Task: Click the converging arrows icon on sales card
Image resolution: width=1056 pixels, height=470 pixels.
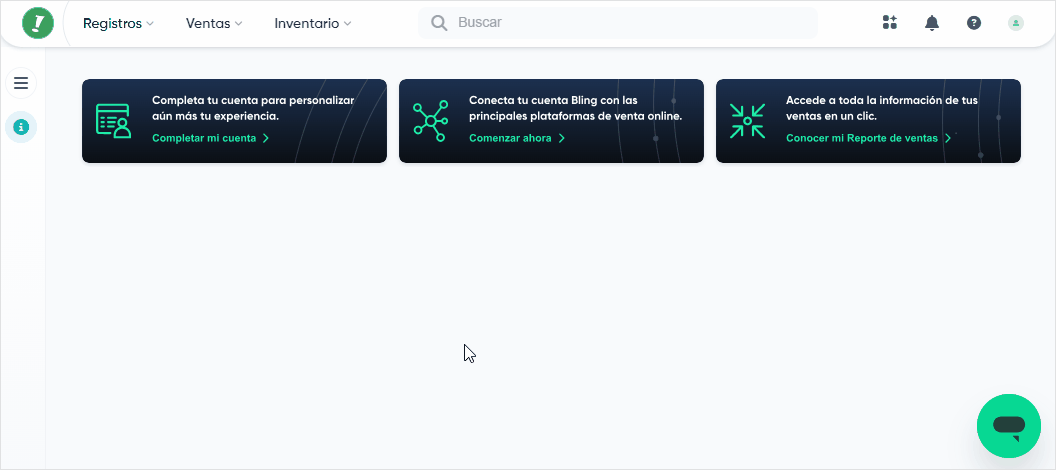Action: (748, 121)
